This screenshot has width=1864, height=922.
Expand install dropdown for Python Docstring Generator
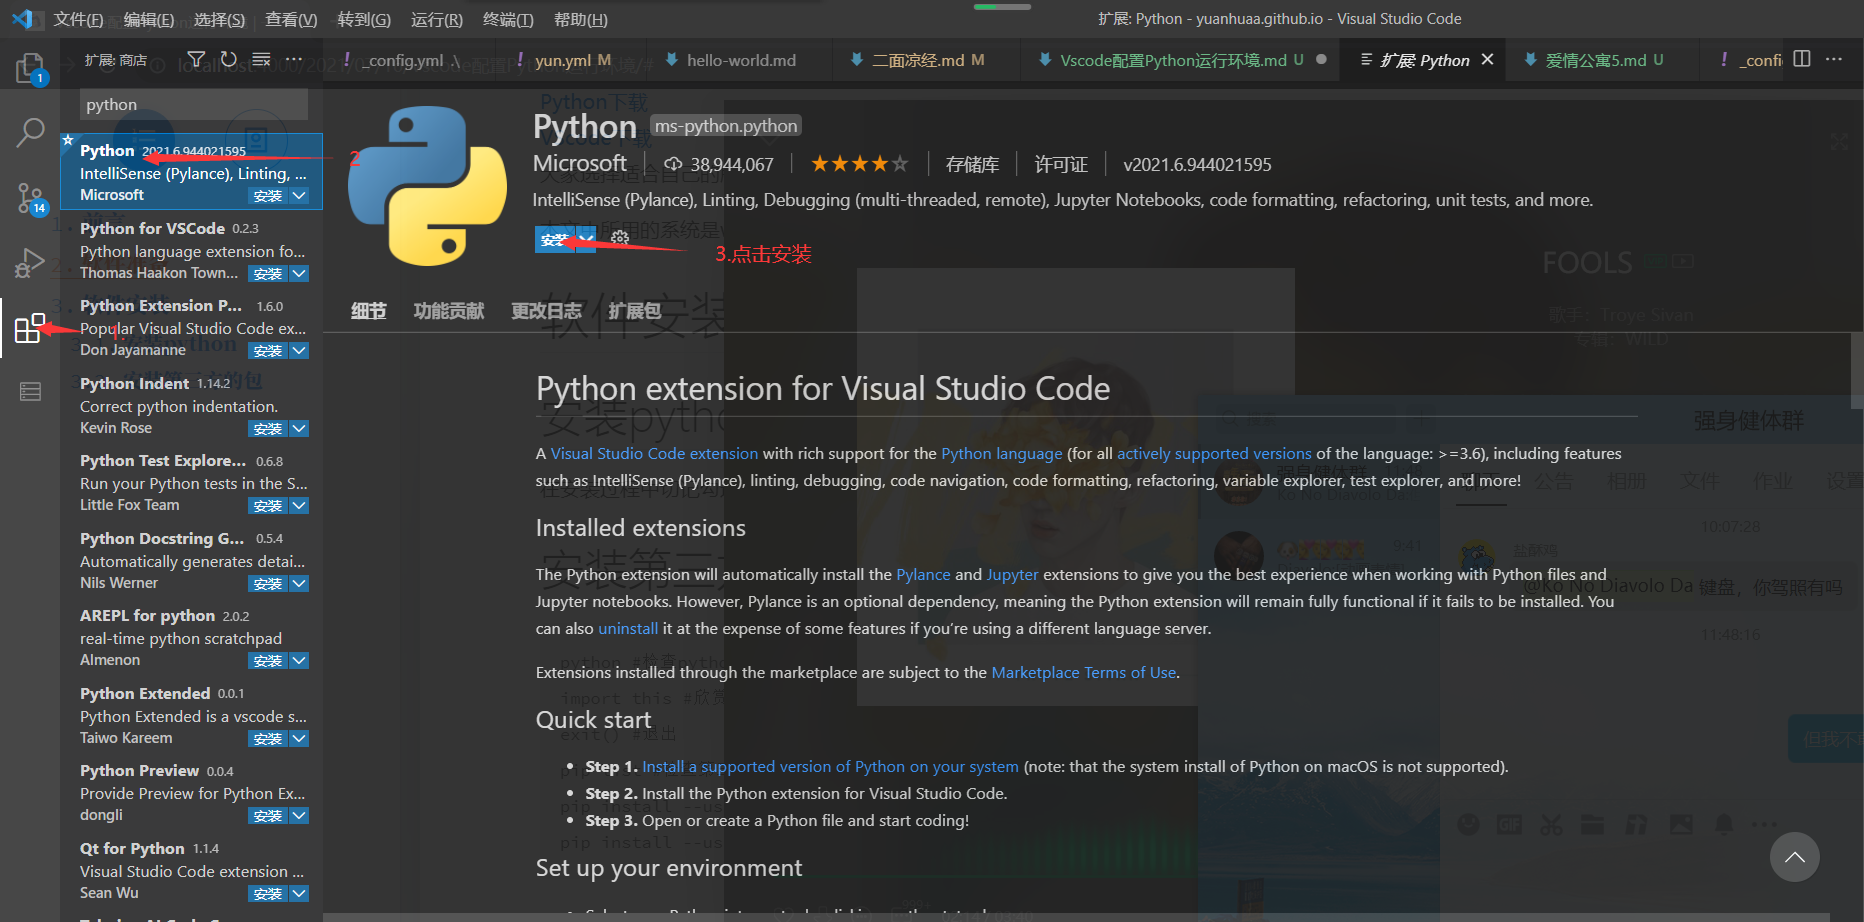[299, 584]
